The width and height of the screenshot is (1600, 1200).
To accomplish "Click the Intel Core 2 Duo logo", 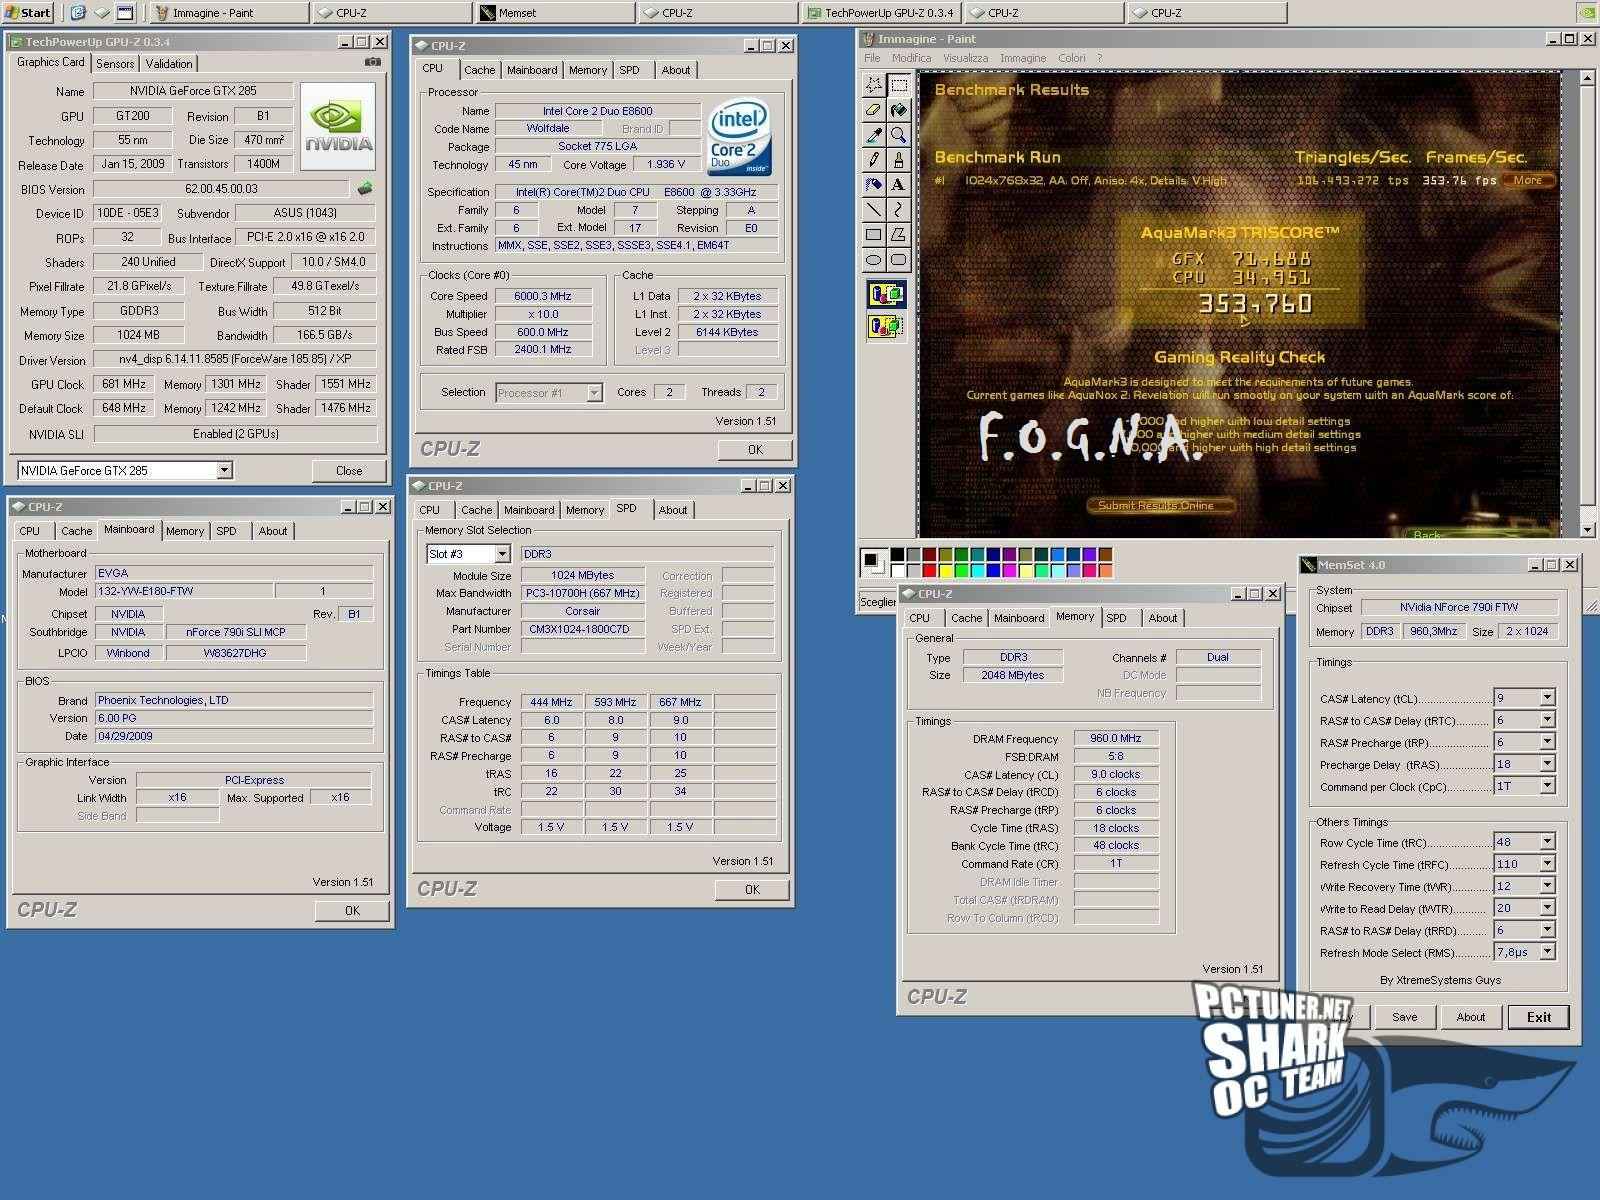I will click(740, 138).
